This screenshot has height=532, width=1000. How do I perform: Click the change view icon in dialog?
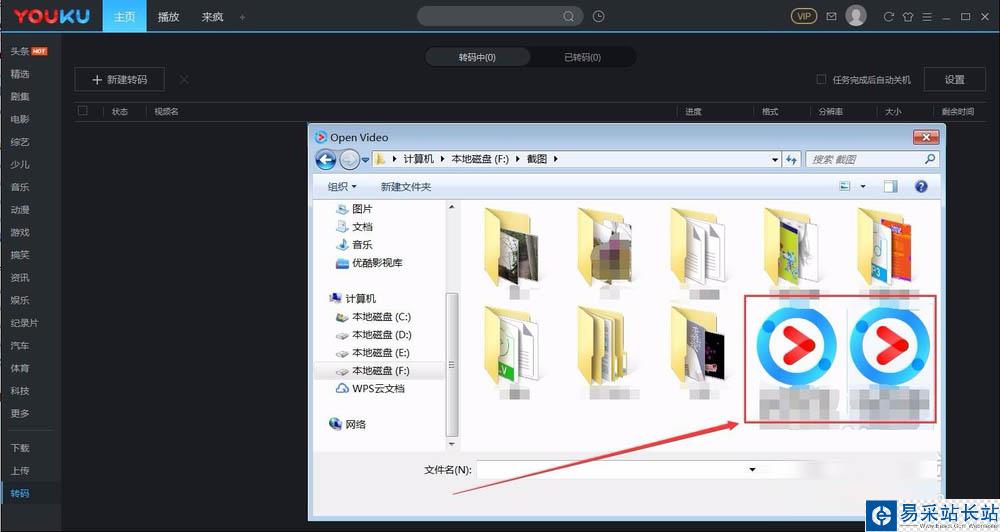pyautogui.click(x=845, y=186)
